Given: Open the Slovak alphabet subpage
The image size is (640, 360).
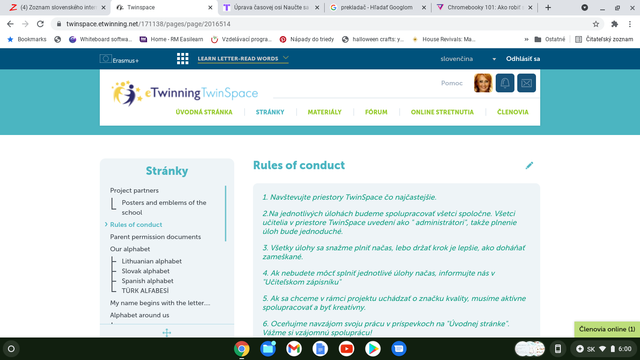Looking at the screenshot, I should (145, 271).
